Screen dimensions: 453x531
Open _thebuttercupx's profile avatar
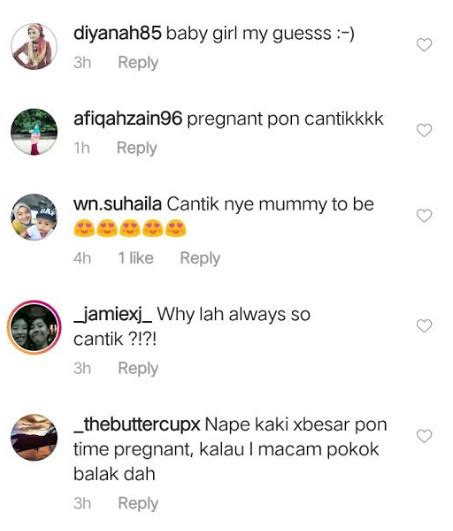tap(34, 437)
